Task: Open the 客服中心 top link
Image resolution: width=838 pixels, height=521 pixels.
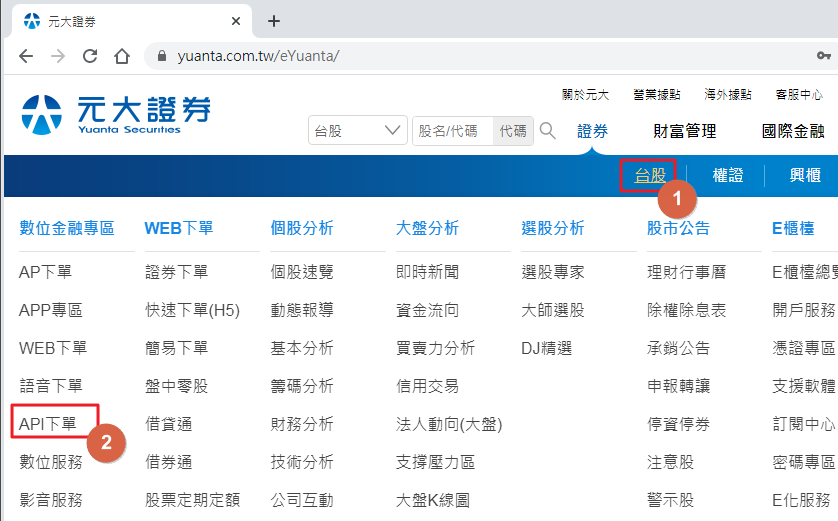Action: click(799, 95)
